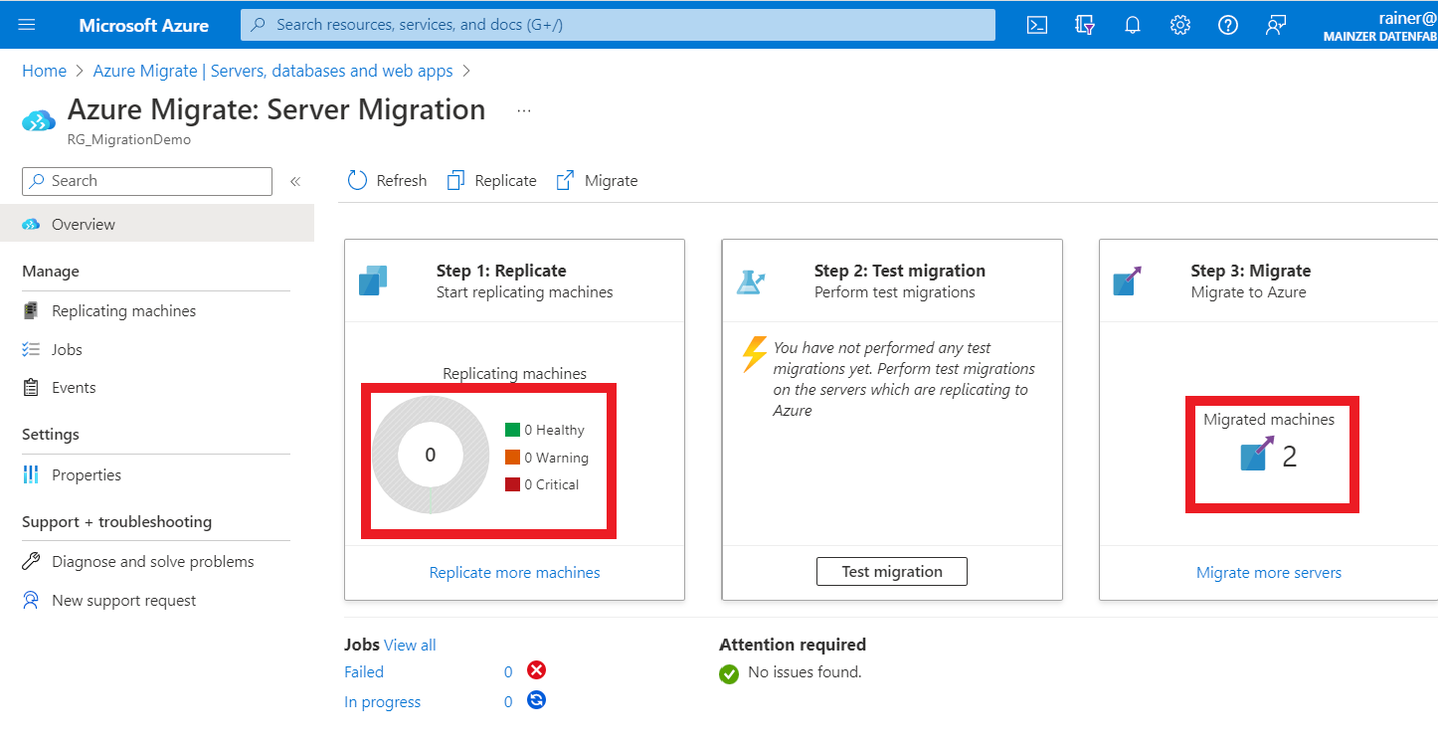Click the In progress jobs link
1438x746 pixels.
(x=382, y=702)
